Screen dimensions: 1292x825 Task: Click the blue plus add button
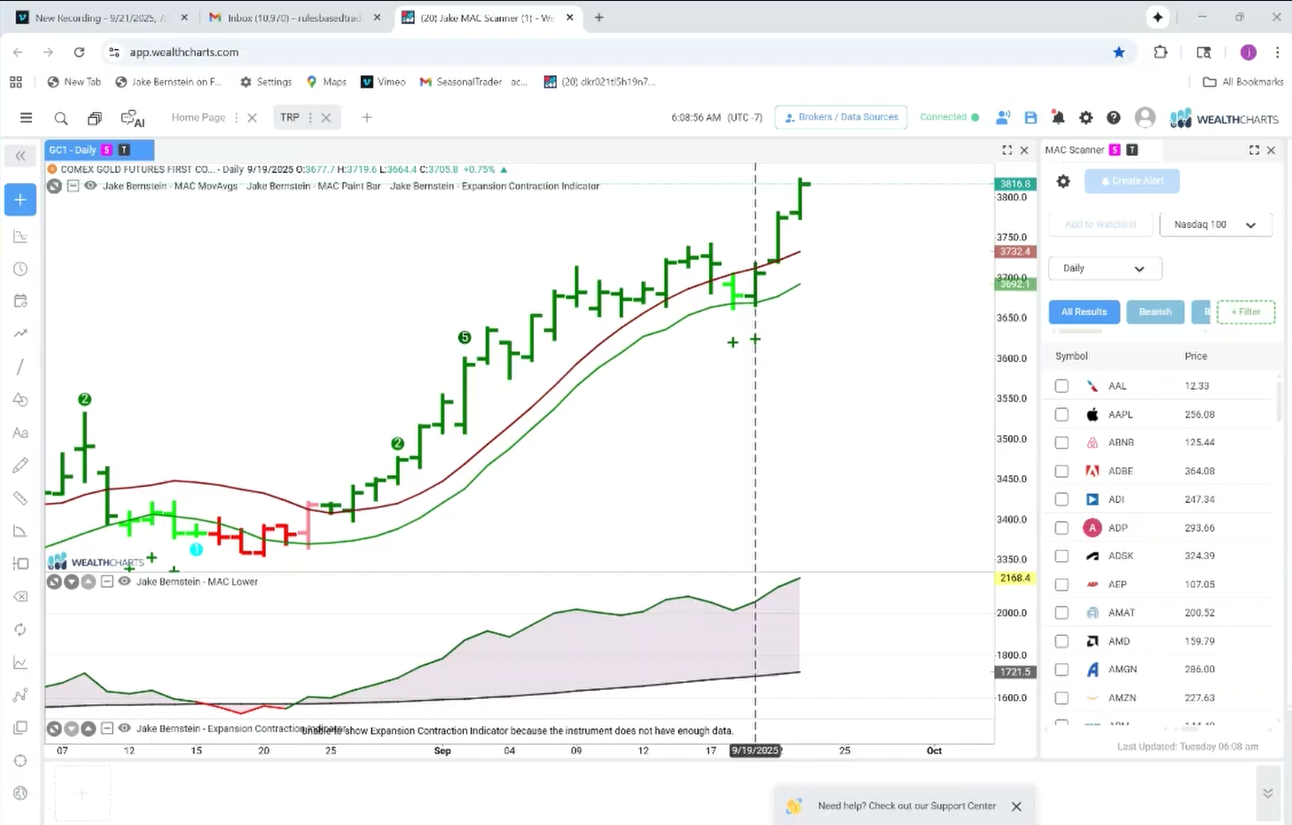[20, 199]
